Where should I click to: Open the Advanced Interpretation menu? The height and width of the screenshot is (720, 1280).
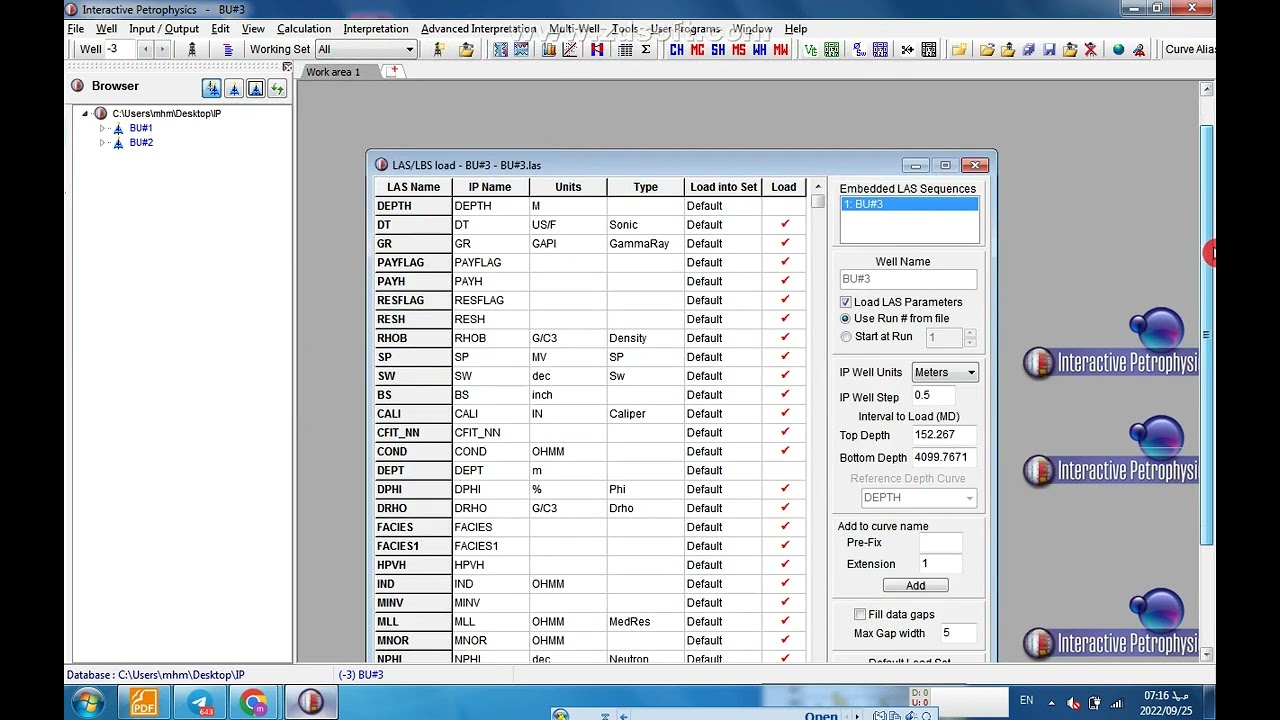tap(479, 29)
